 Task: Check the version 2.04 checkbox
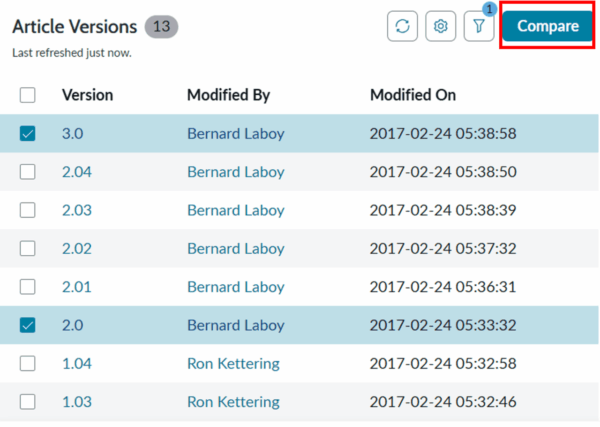tap(28, 172)
